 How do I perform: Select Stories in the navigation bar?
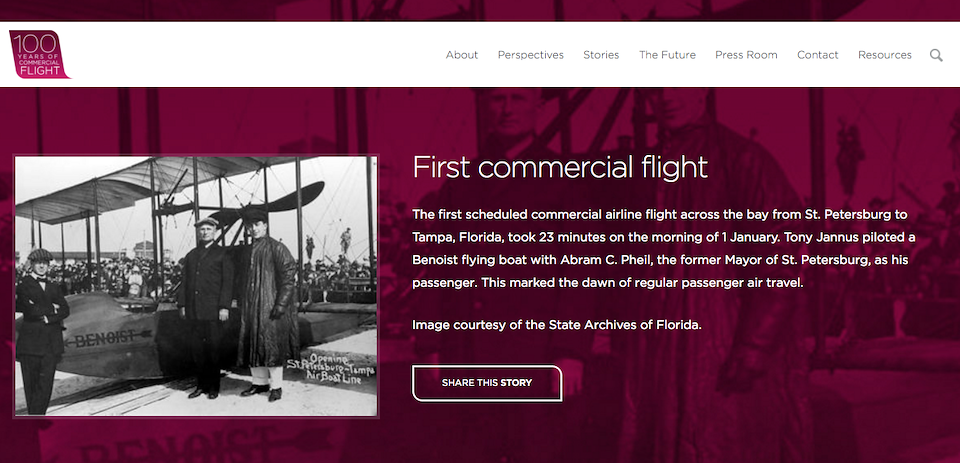601,55
